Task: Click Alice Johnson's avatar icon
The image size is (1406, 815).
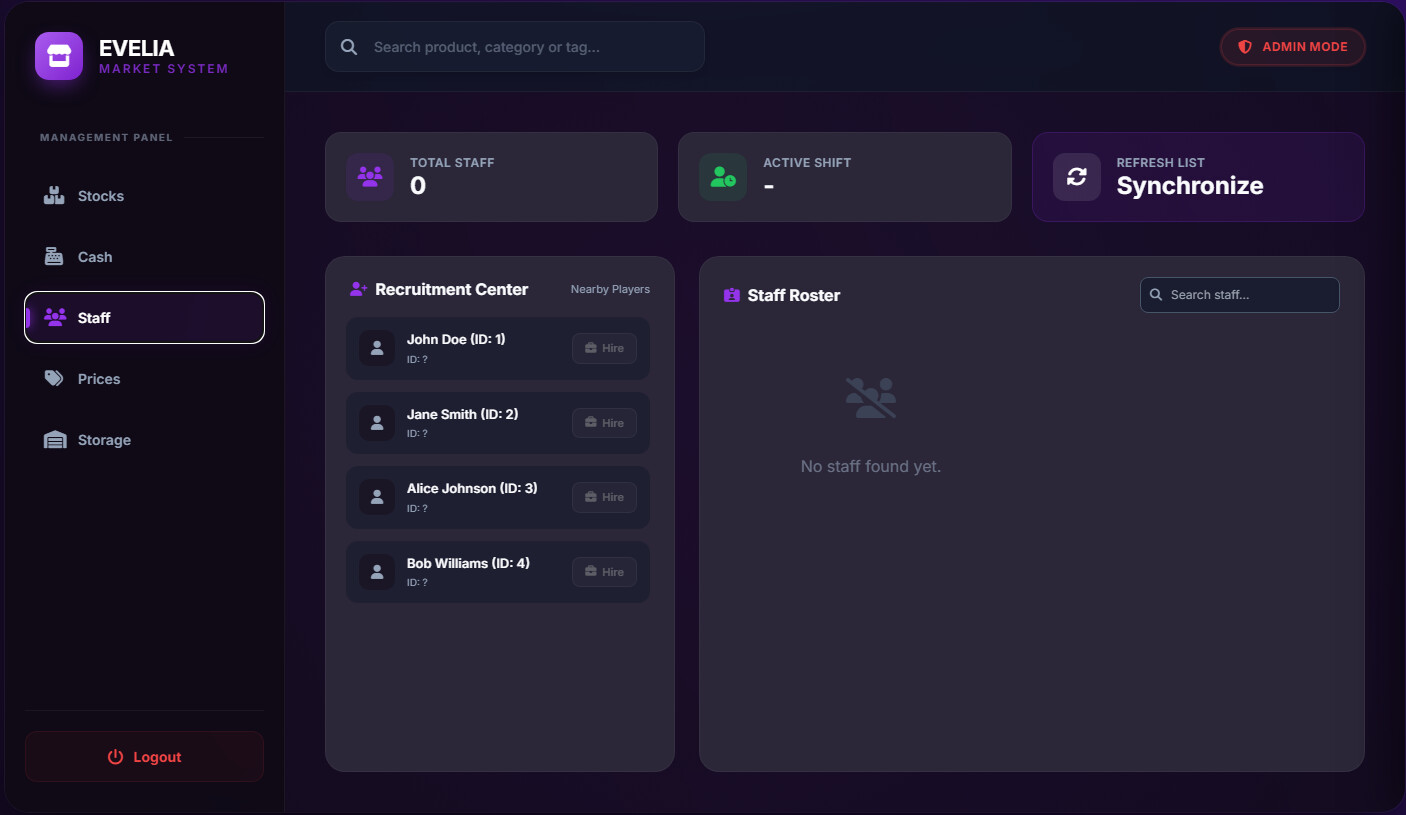Action: tap(377, 497)
